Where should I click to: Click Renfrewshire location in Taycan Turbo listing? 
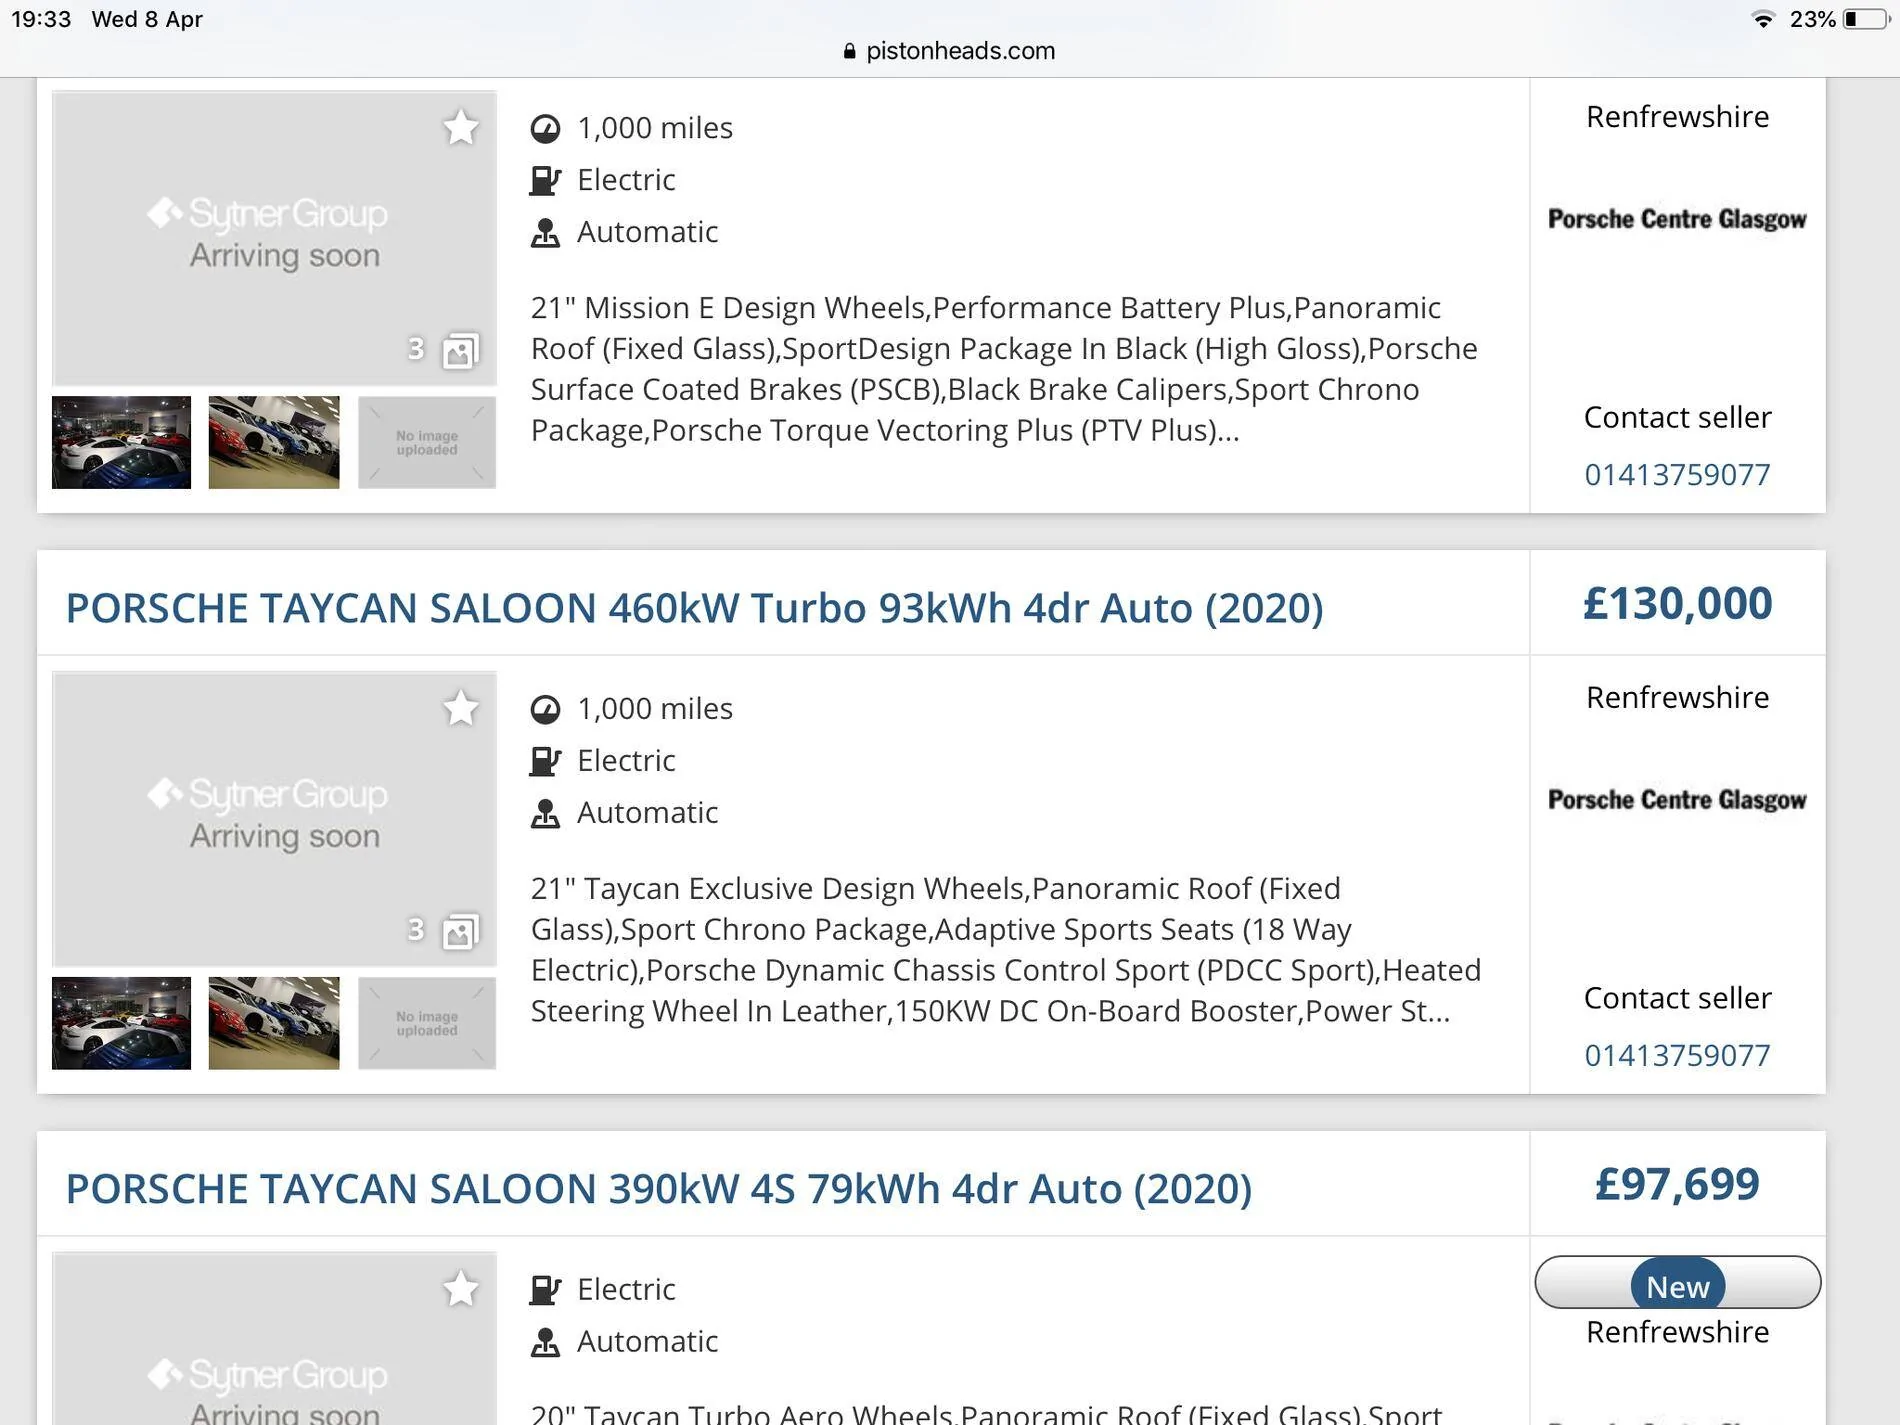(1677, 697)
